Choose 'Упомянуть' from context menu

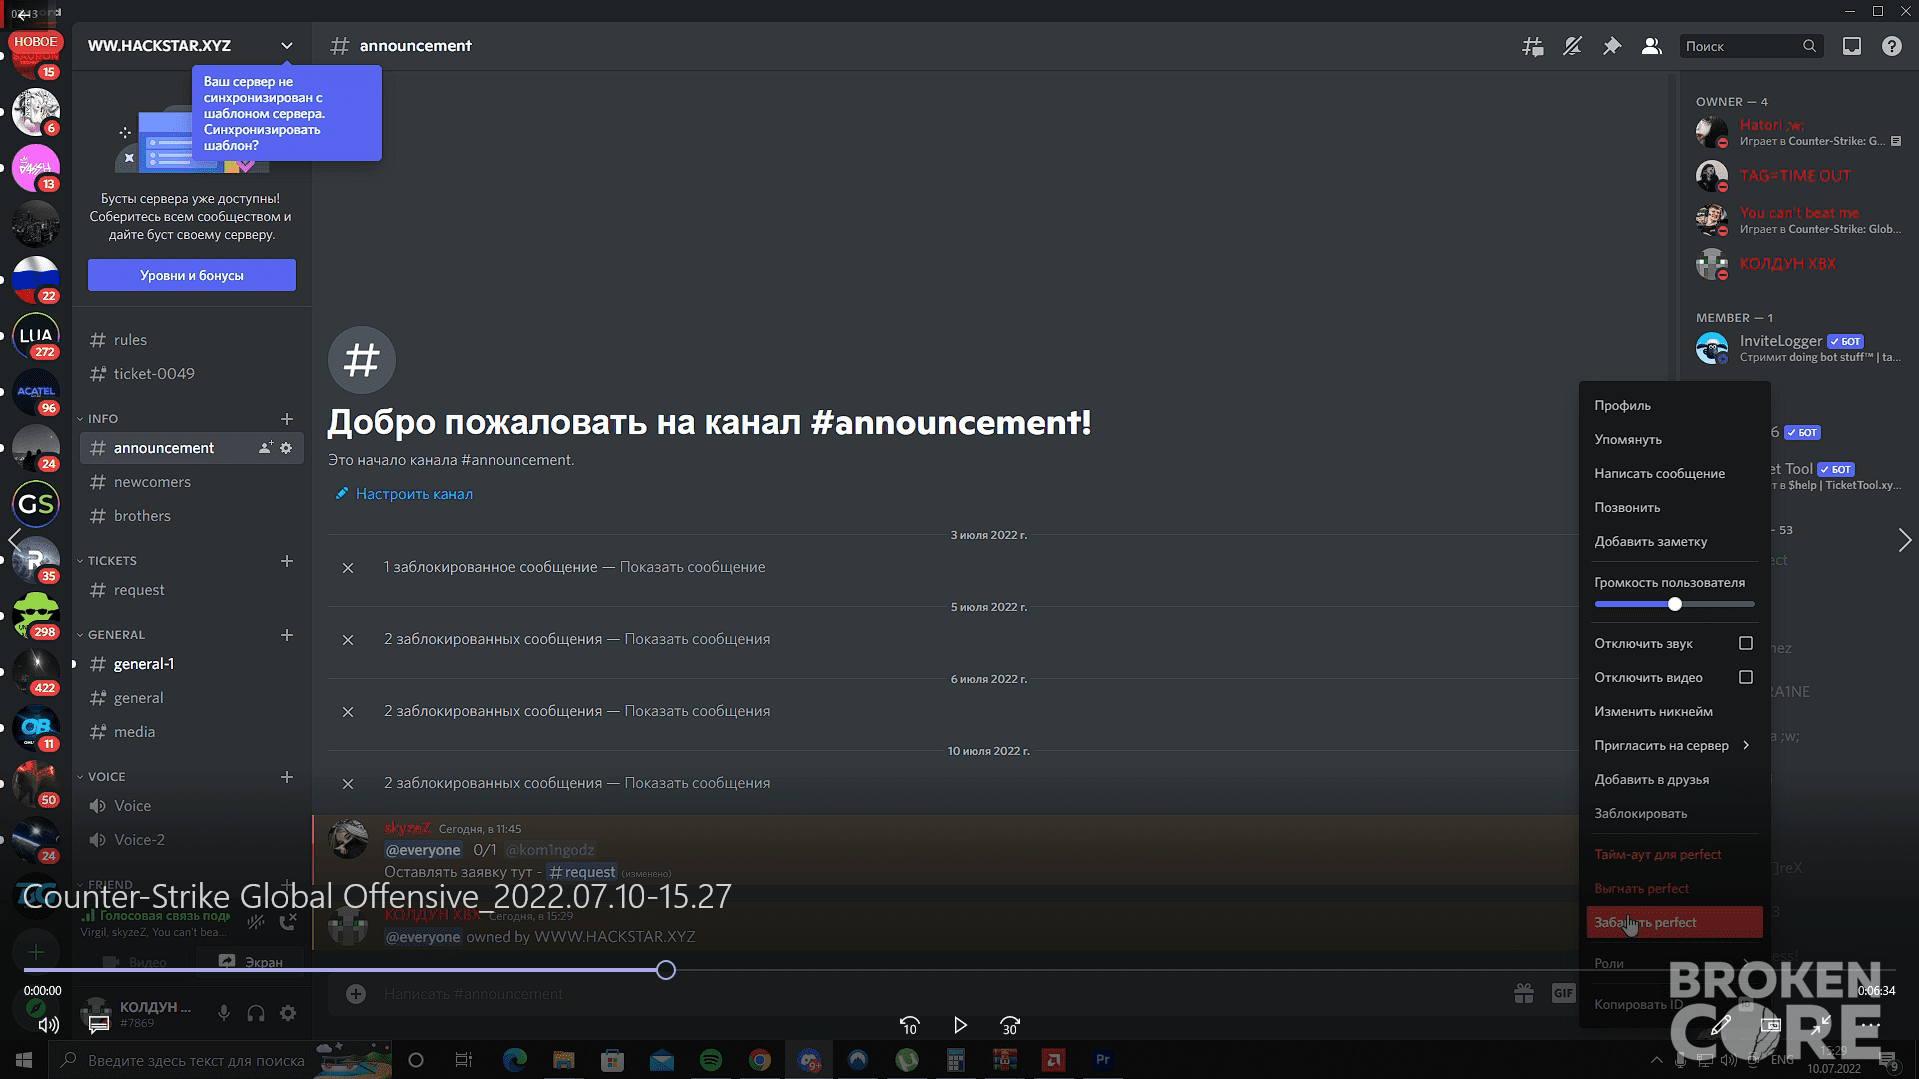(x=1672, y=439)
